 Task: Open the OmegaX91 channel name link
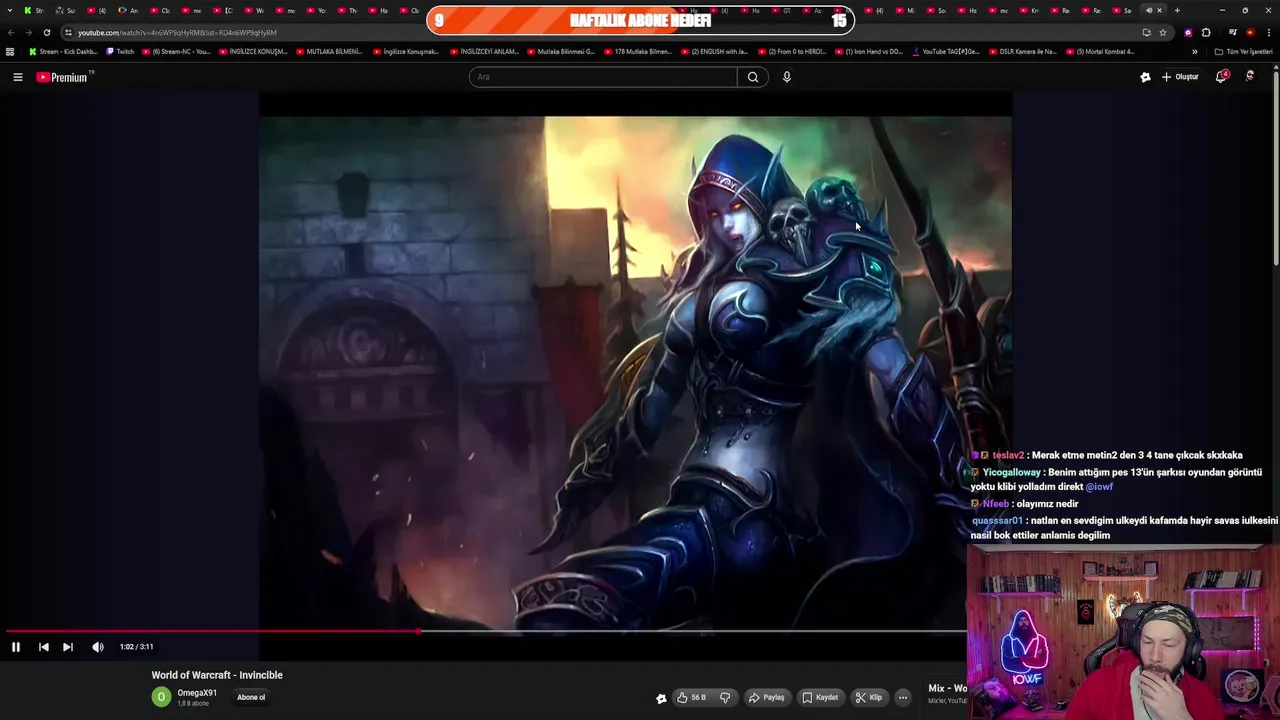click(197, 693)
